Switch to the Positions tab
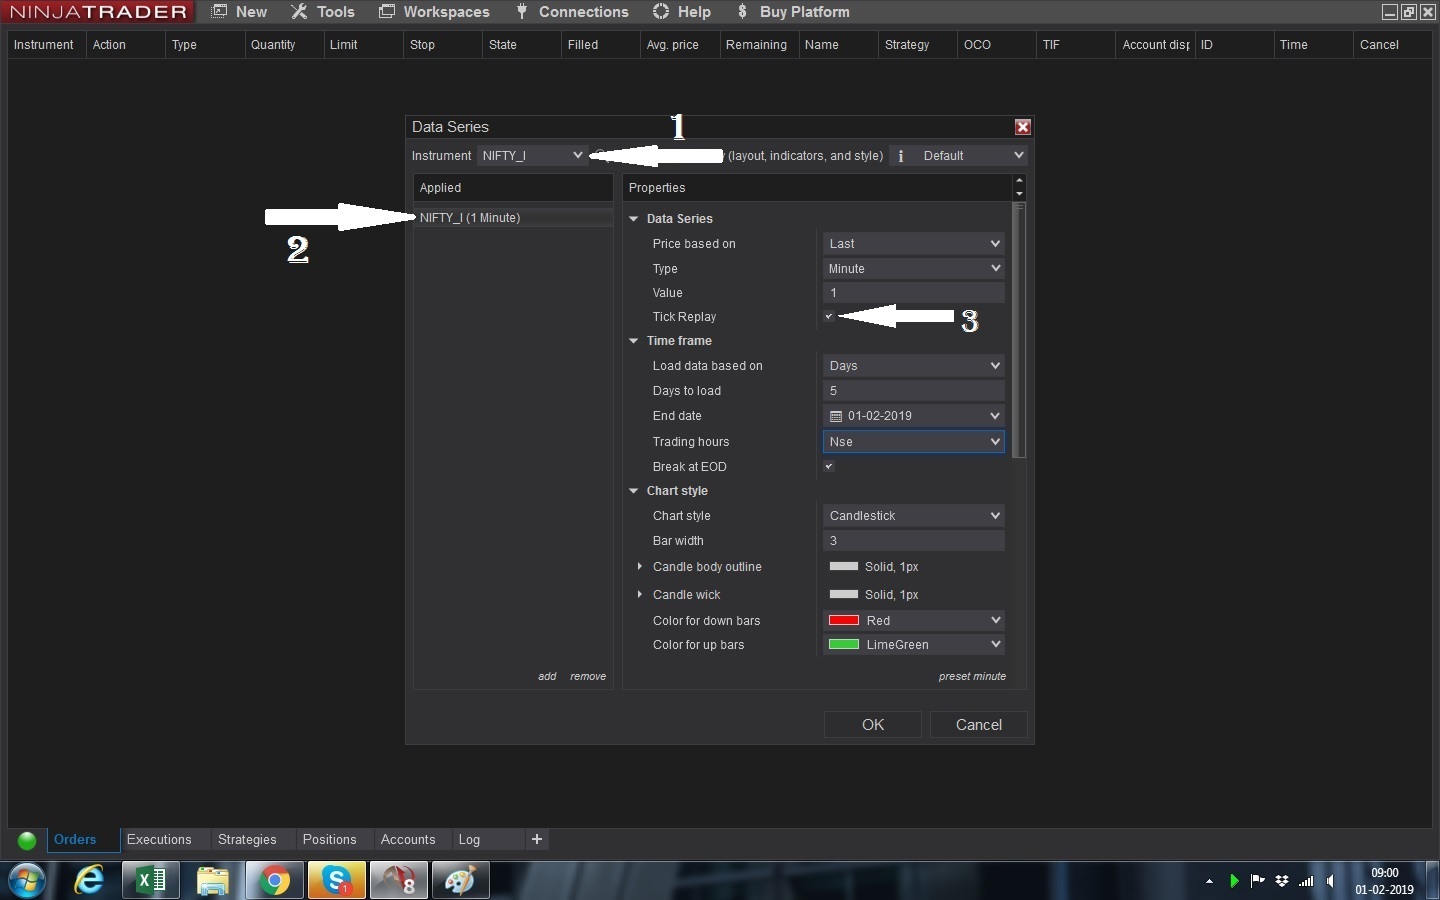 click(329, 840)
